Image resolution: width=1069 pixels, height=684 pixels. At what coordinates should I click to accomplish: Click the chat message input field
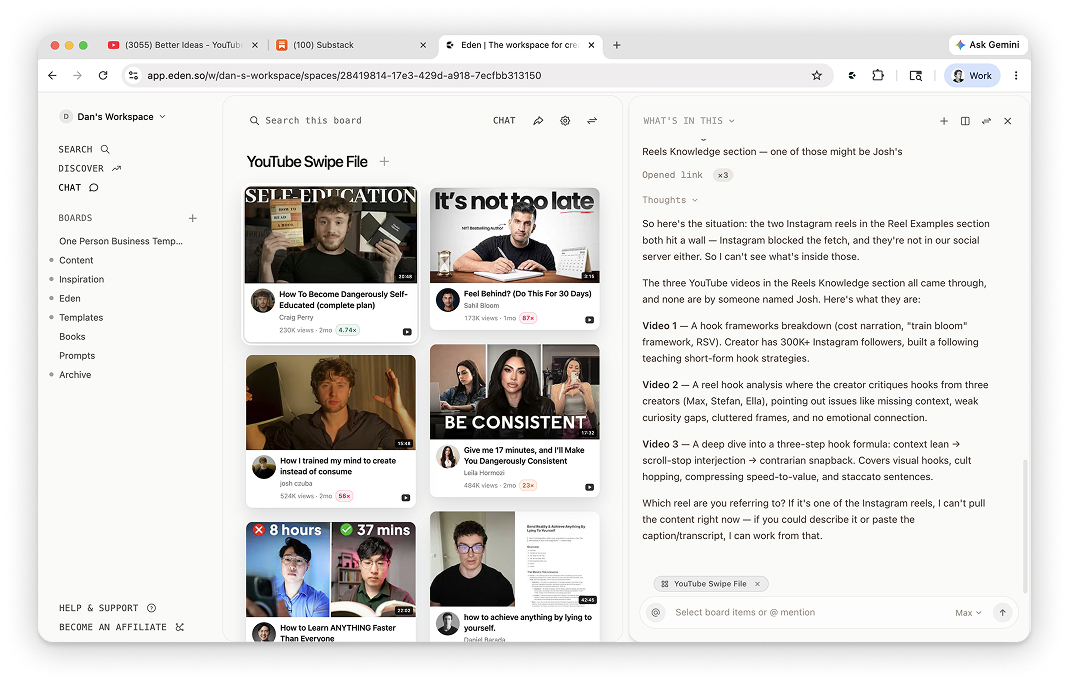point(811,612)
